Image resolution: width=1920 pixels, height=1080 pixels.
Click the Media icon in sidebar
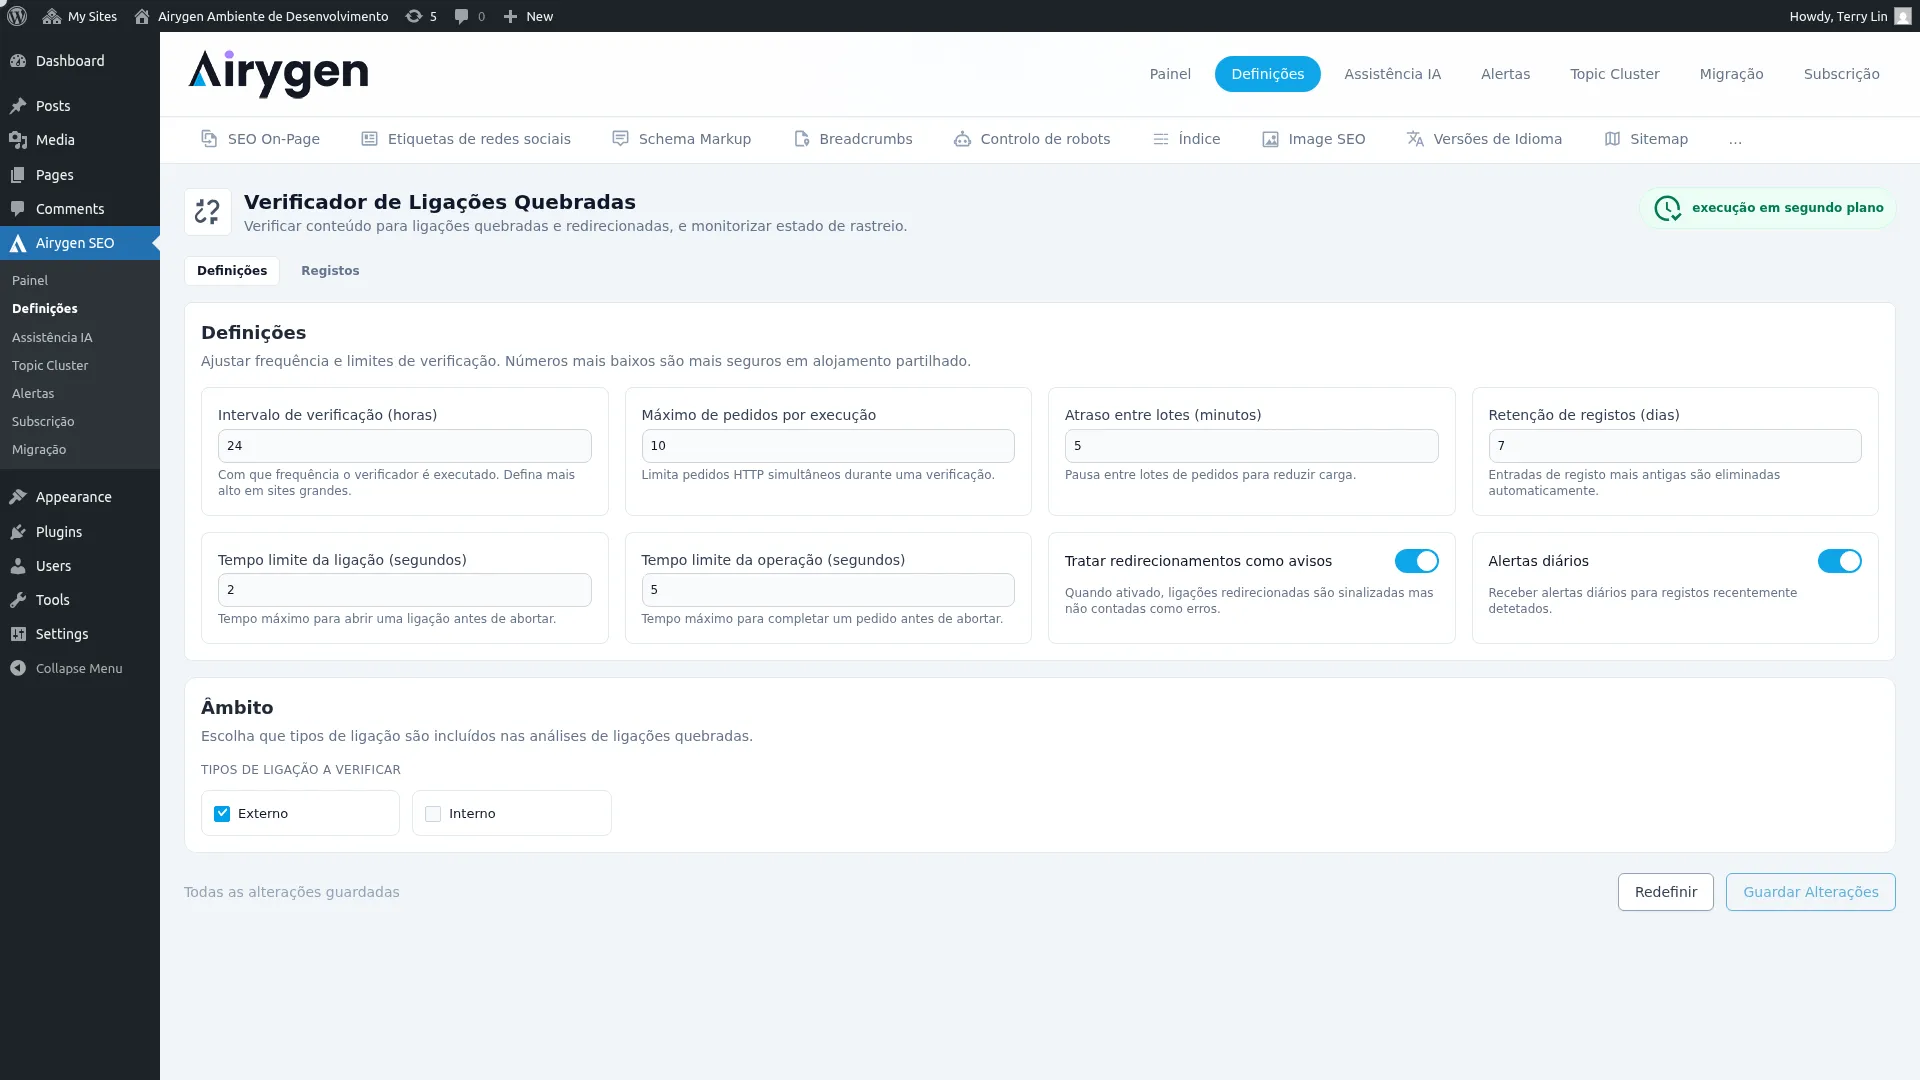point(18,140)
